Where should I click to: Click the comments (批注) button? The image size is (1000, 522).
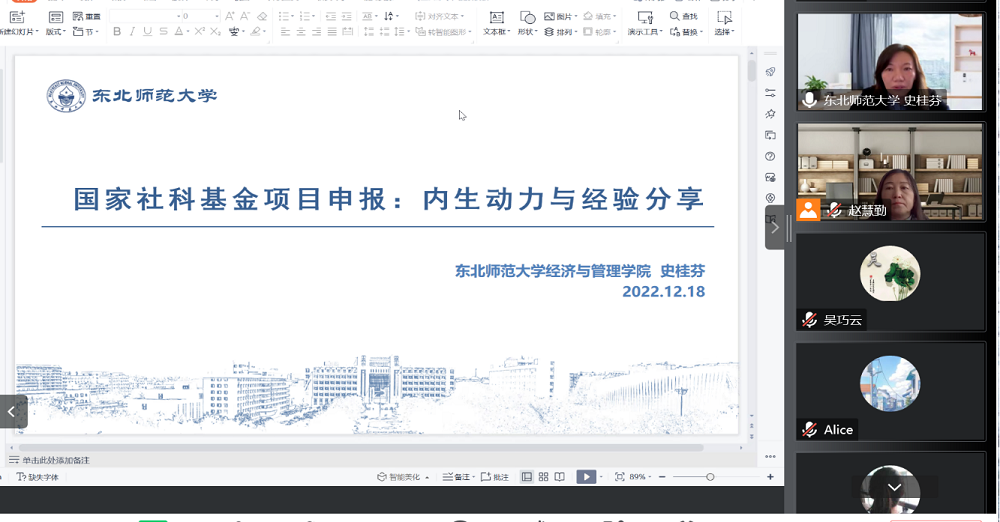tap(495, 477)
